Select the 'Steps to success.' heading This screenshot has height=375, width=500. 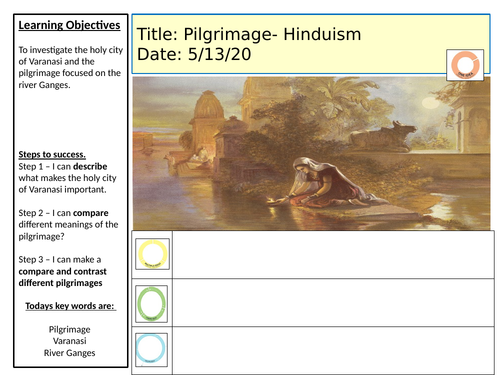pos(52,154)
